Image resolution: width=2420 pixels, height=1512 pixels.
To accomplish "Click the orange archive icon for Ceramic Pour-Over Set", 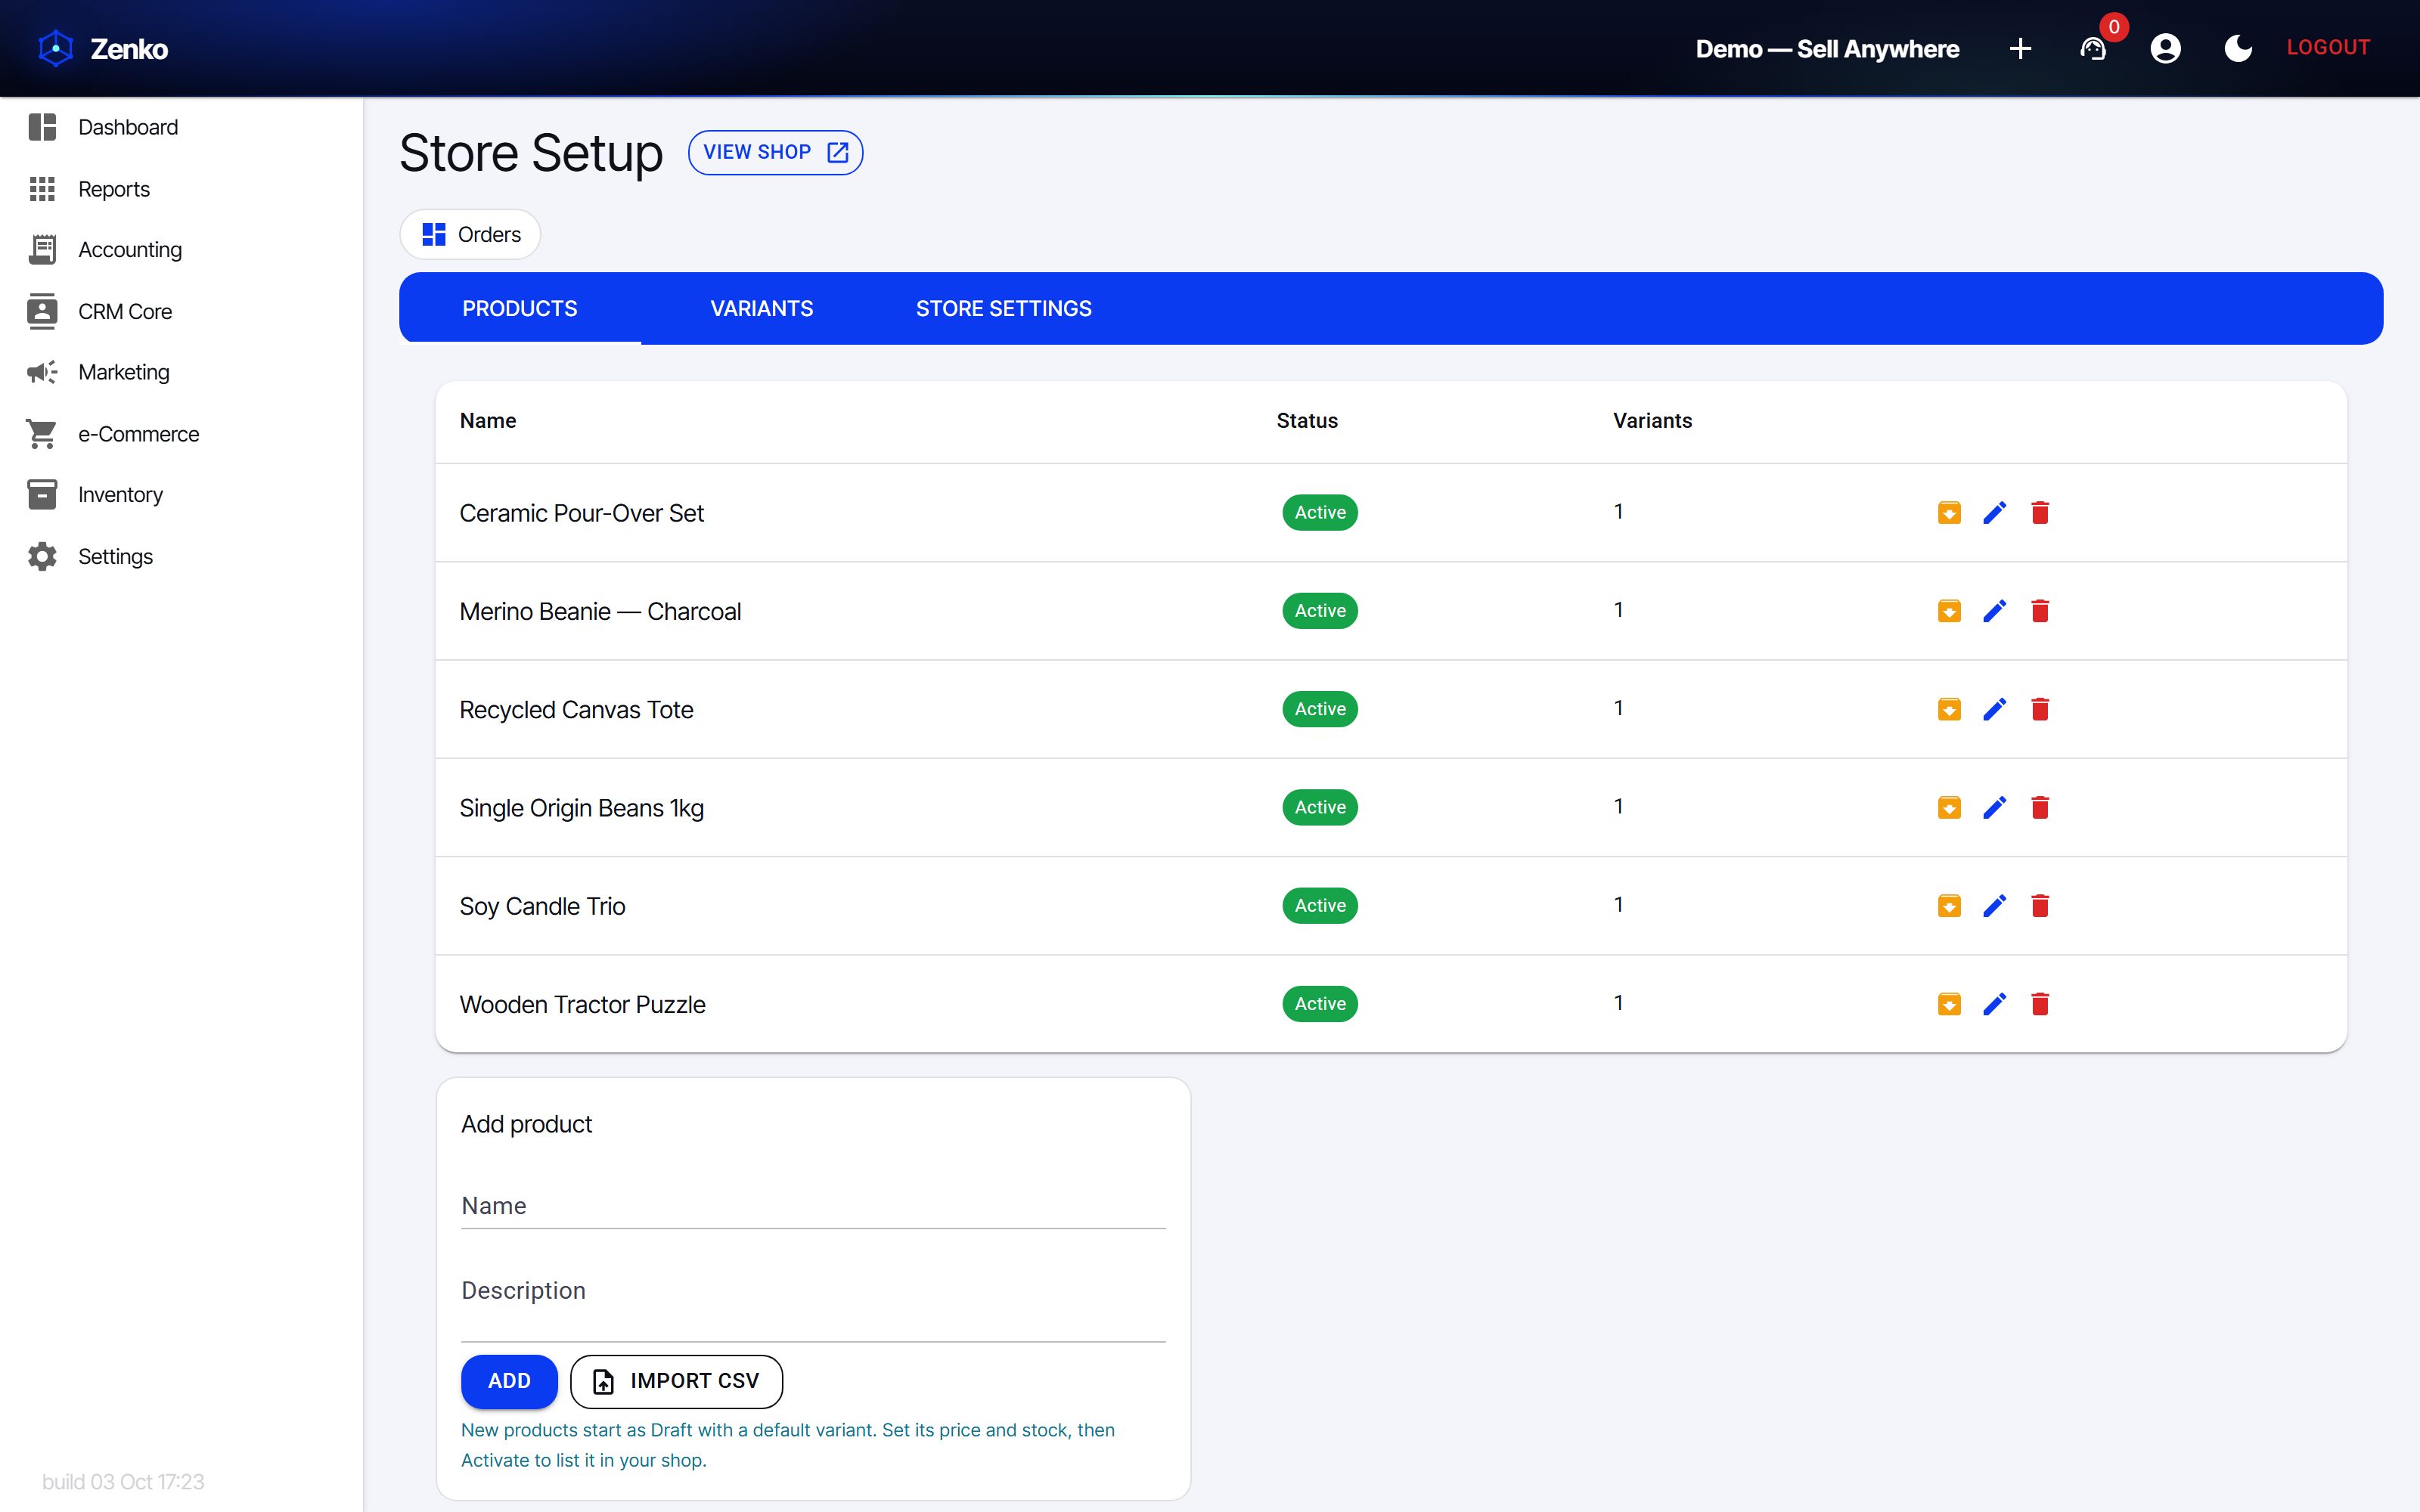I will click(1949, 513).
